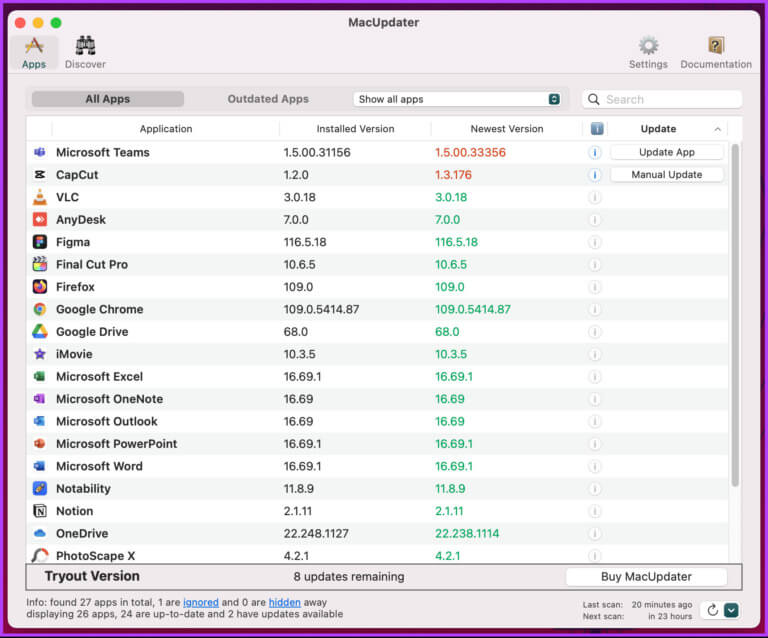768x638 pixels.
Task: Select the CapCut app icon
Action: pos(40,175)
